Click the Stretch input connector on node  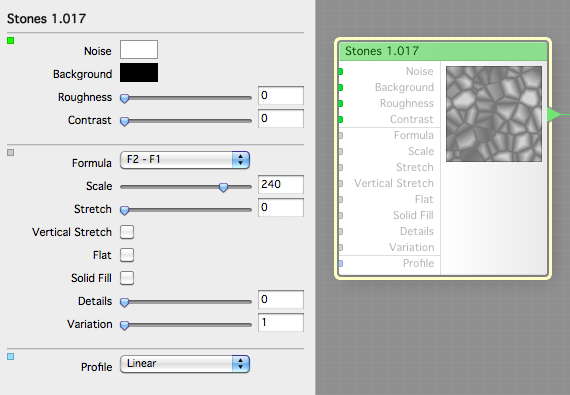[341, 168]
